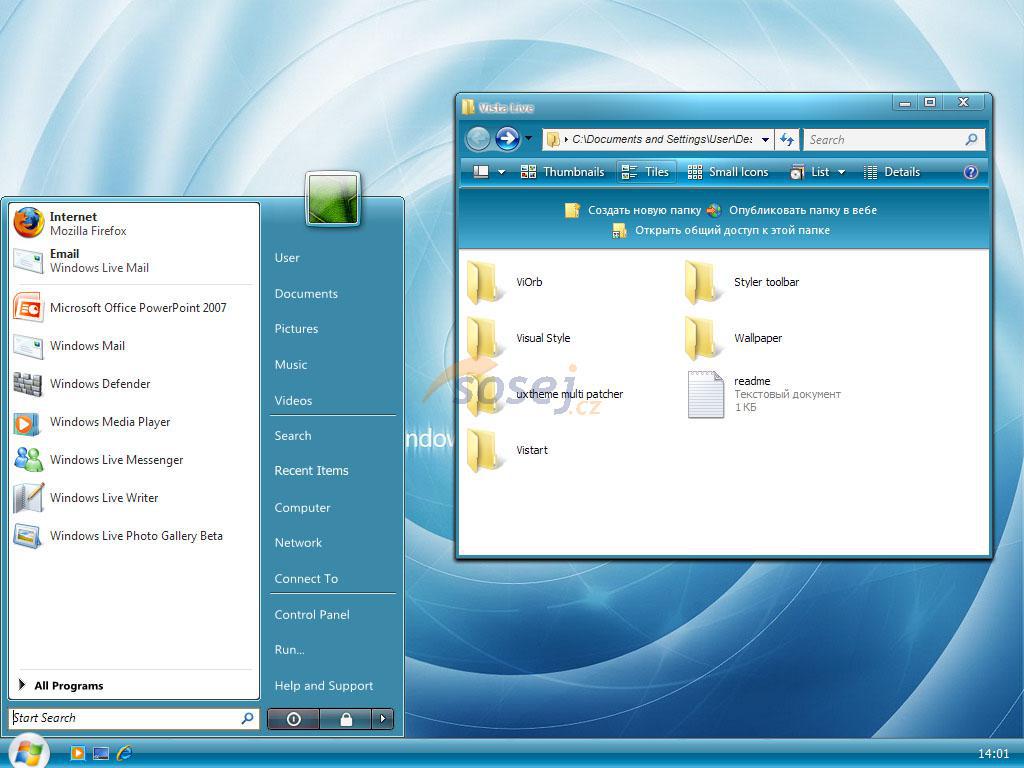Image resolution: width=1024 pixels, height=768 pixels.
Task: Open Microsoft Office PowerPoint 2007
Action: [x=134, y=308]
